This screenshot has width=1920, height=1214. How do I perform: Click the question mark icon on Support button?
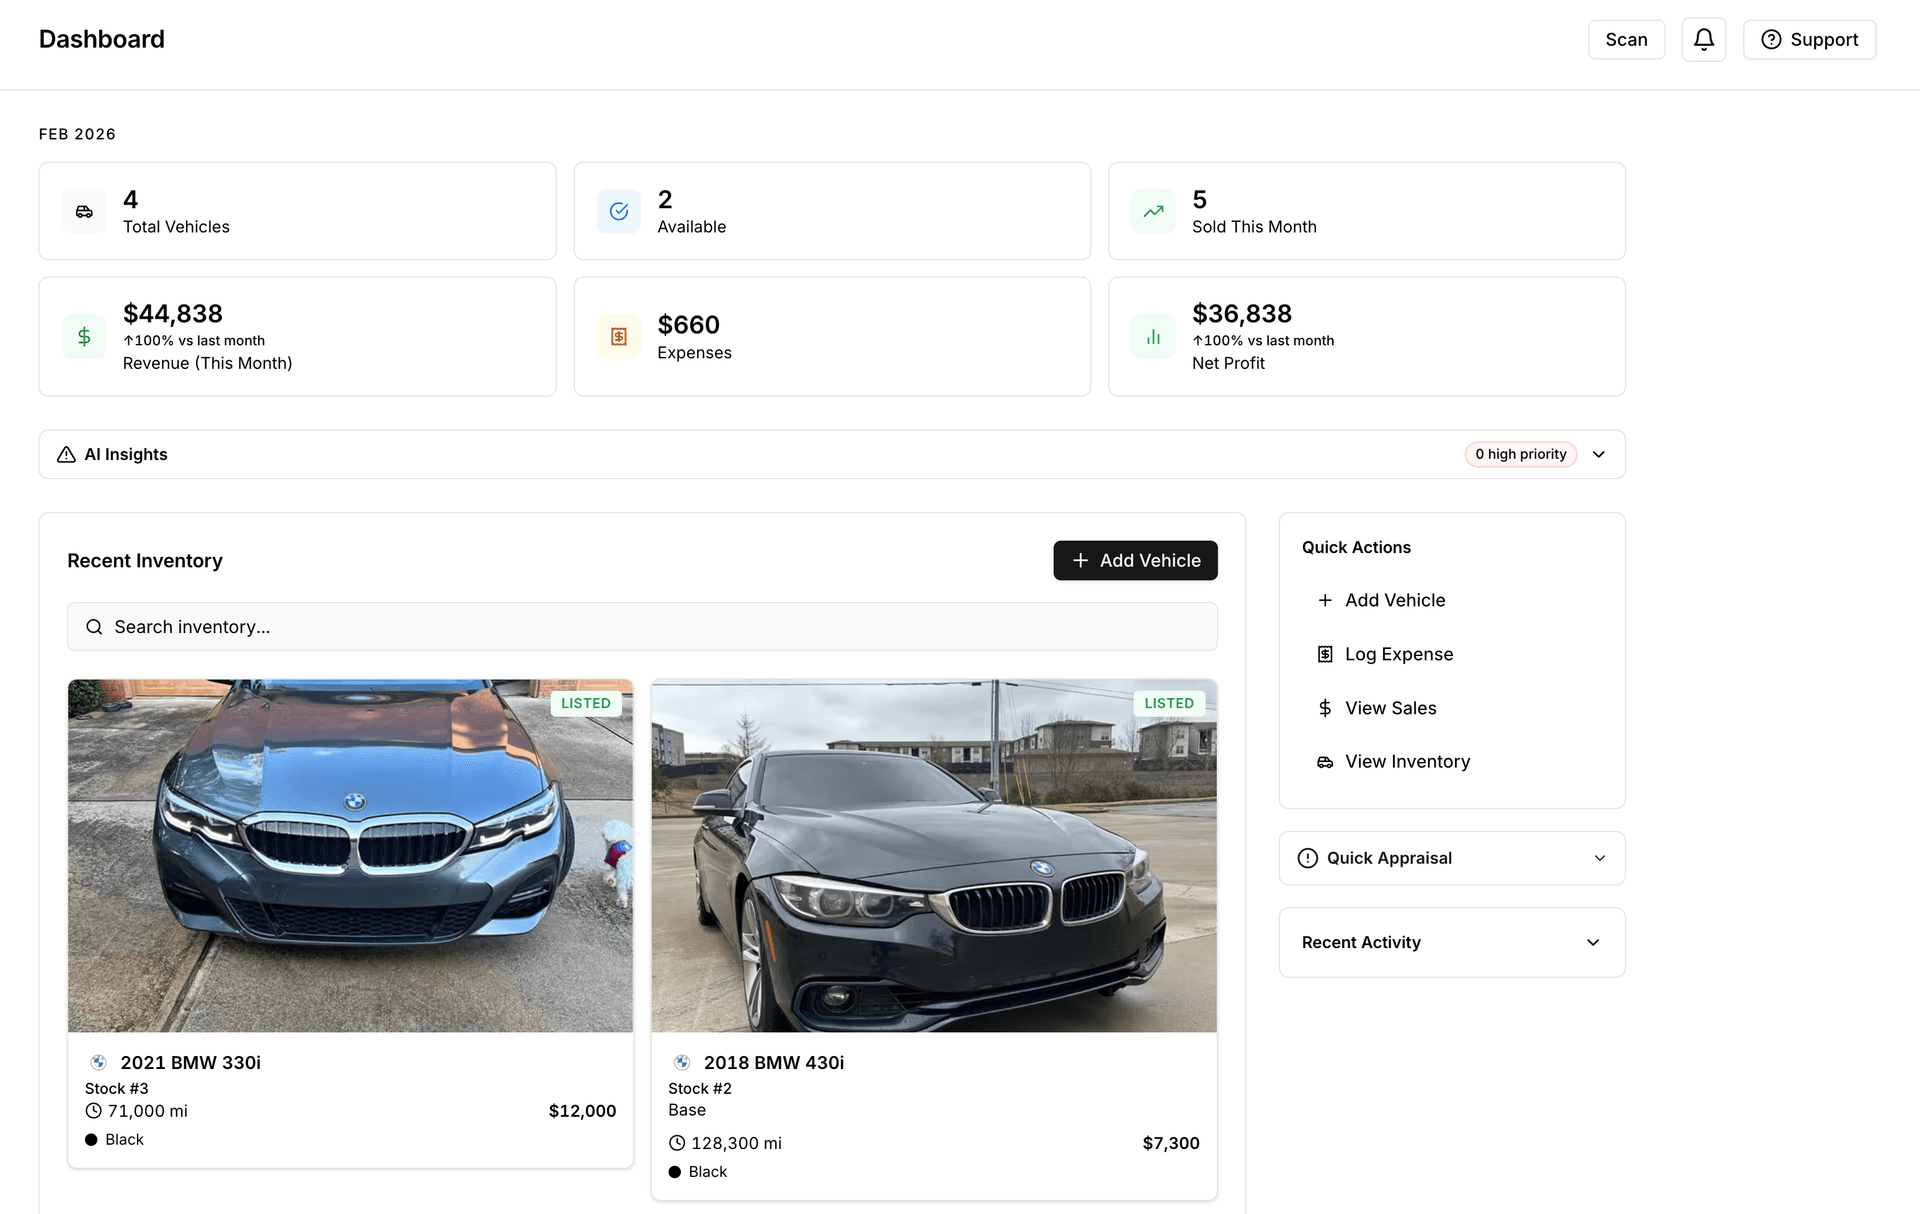(x=1771, y=39)
